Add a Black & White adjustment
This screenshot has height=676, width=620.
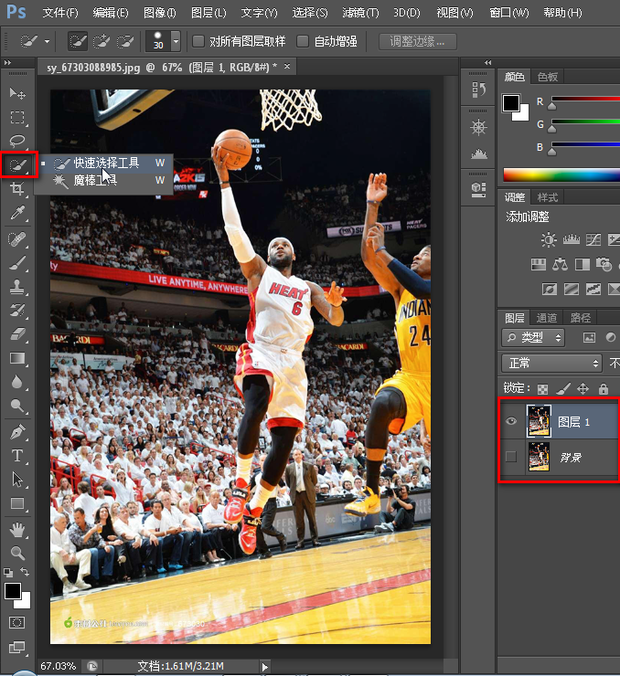pos(582,264)
